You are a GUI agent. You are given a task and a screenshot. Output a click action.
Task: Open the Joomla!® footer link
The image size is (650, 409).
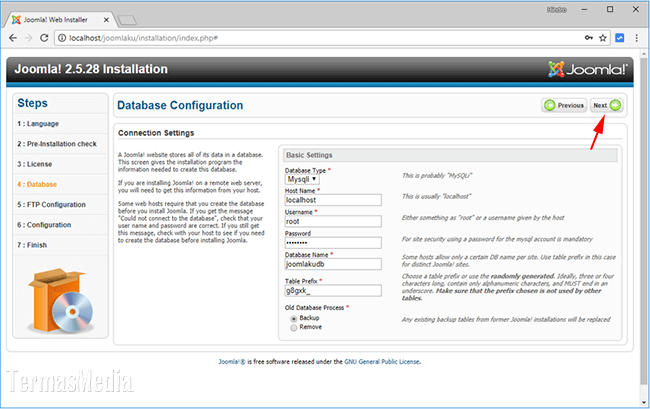(x=232, y=362)
